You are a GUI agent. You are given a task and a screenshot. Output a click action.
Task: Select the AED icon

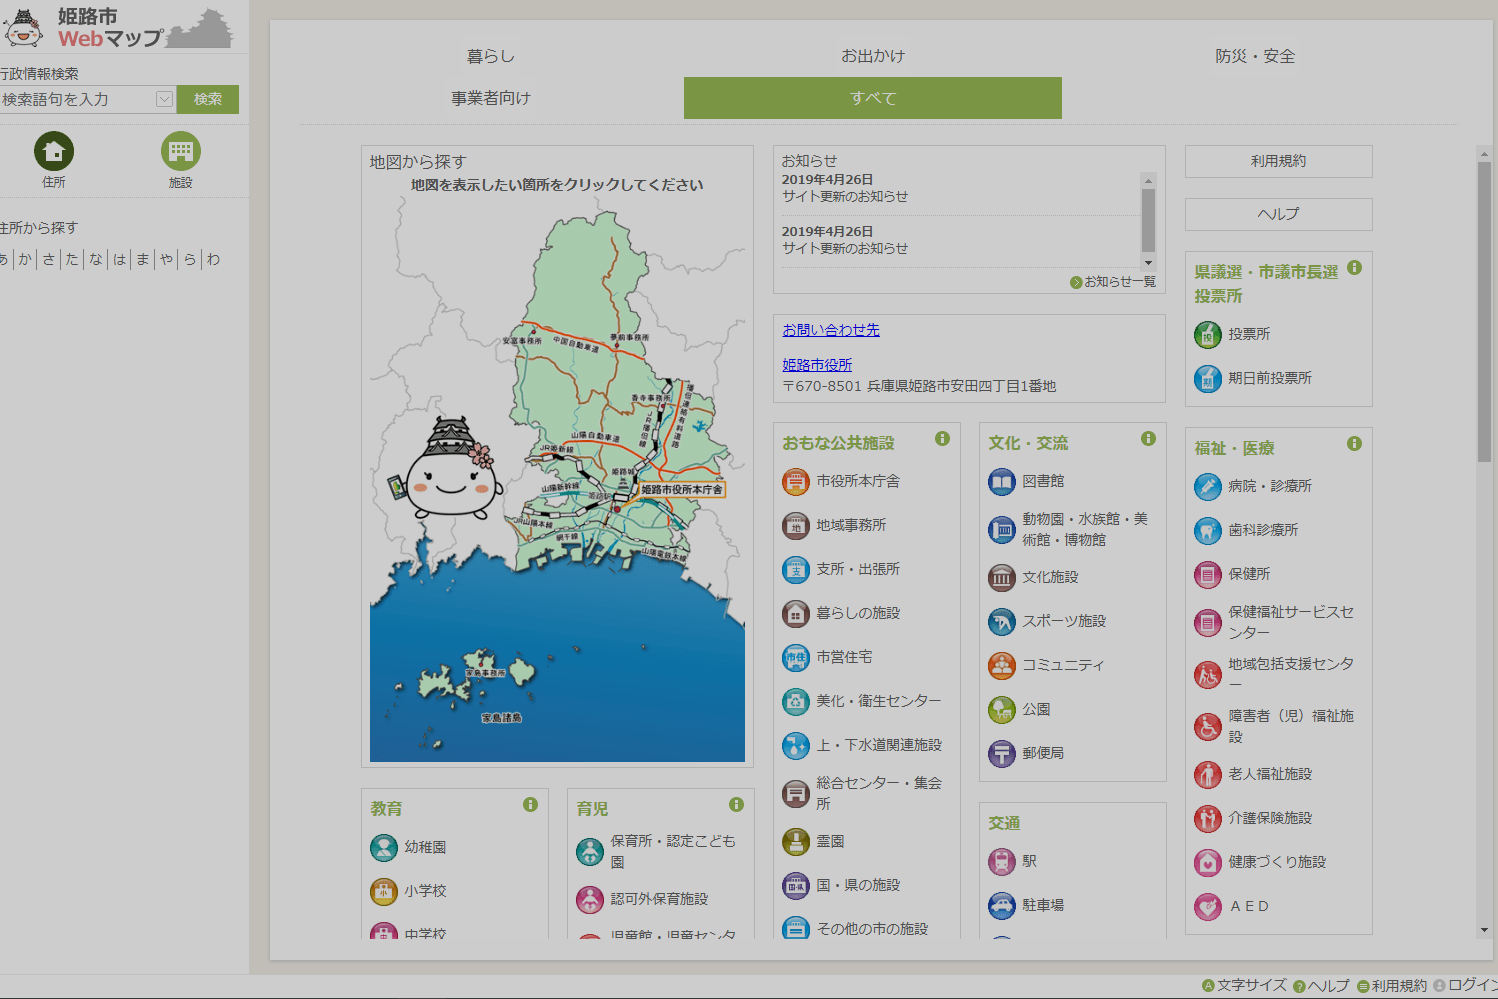pyautogui.click(x=1208, y=907)
